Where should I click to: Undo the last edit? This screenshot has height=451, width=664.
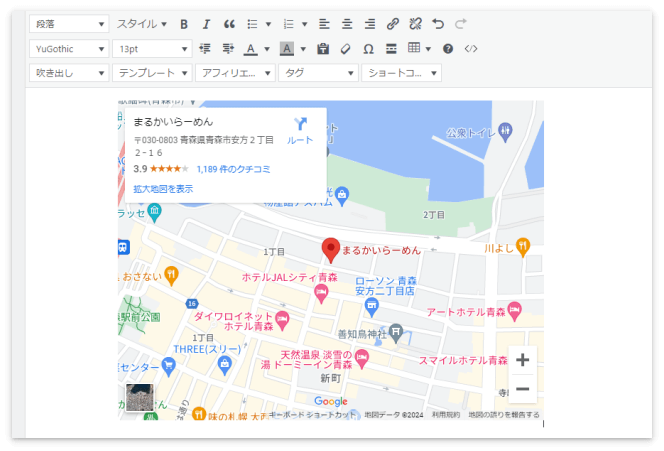[x=438, y=24]
